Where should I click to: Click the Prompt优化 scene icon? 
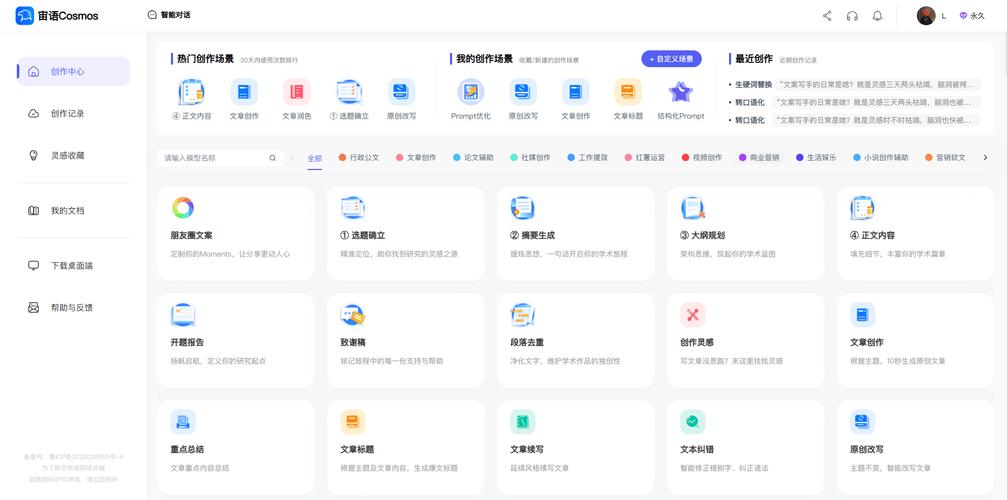tap(471, 93)
